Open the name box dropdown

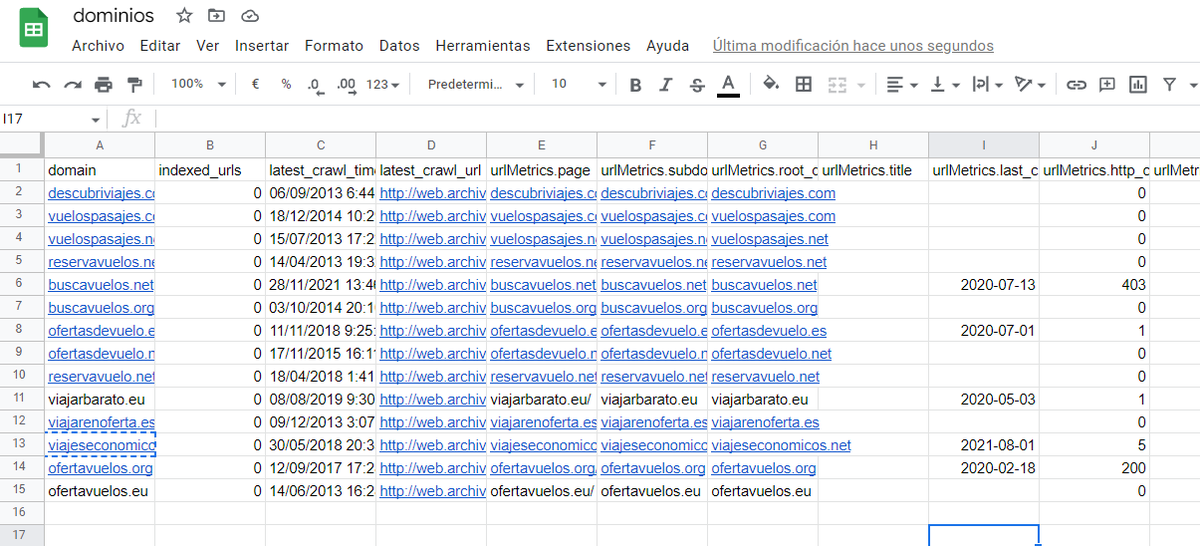point(95,119)
